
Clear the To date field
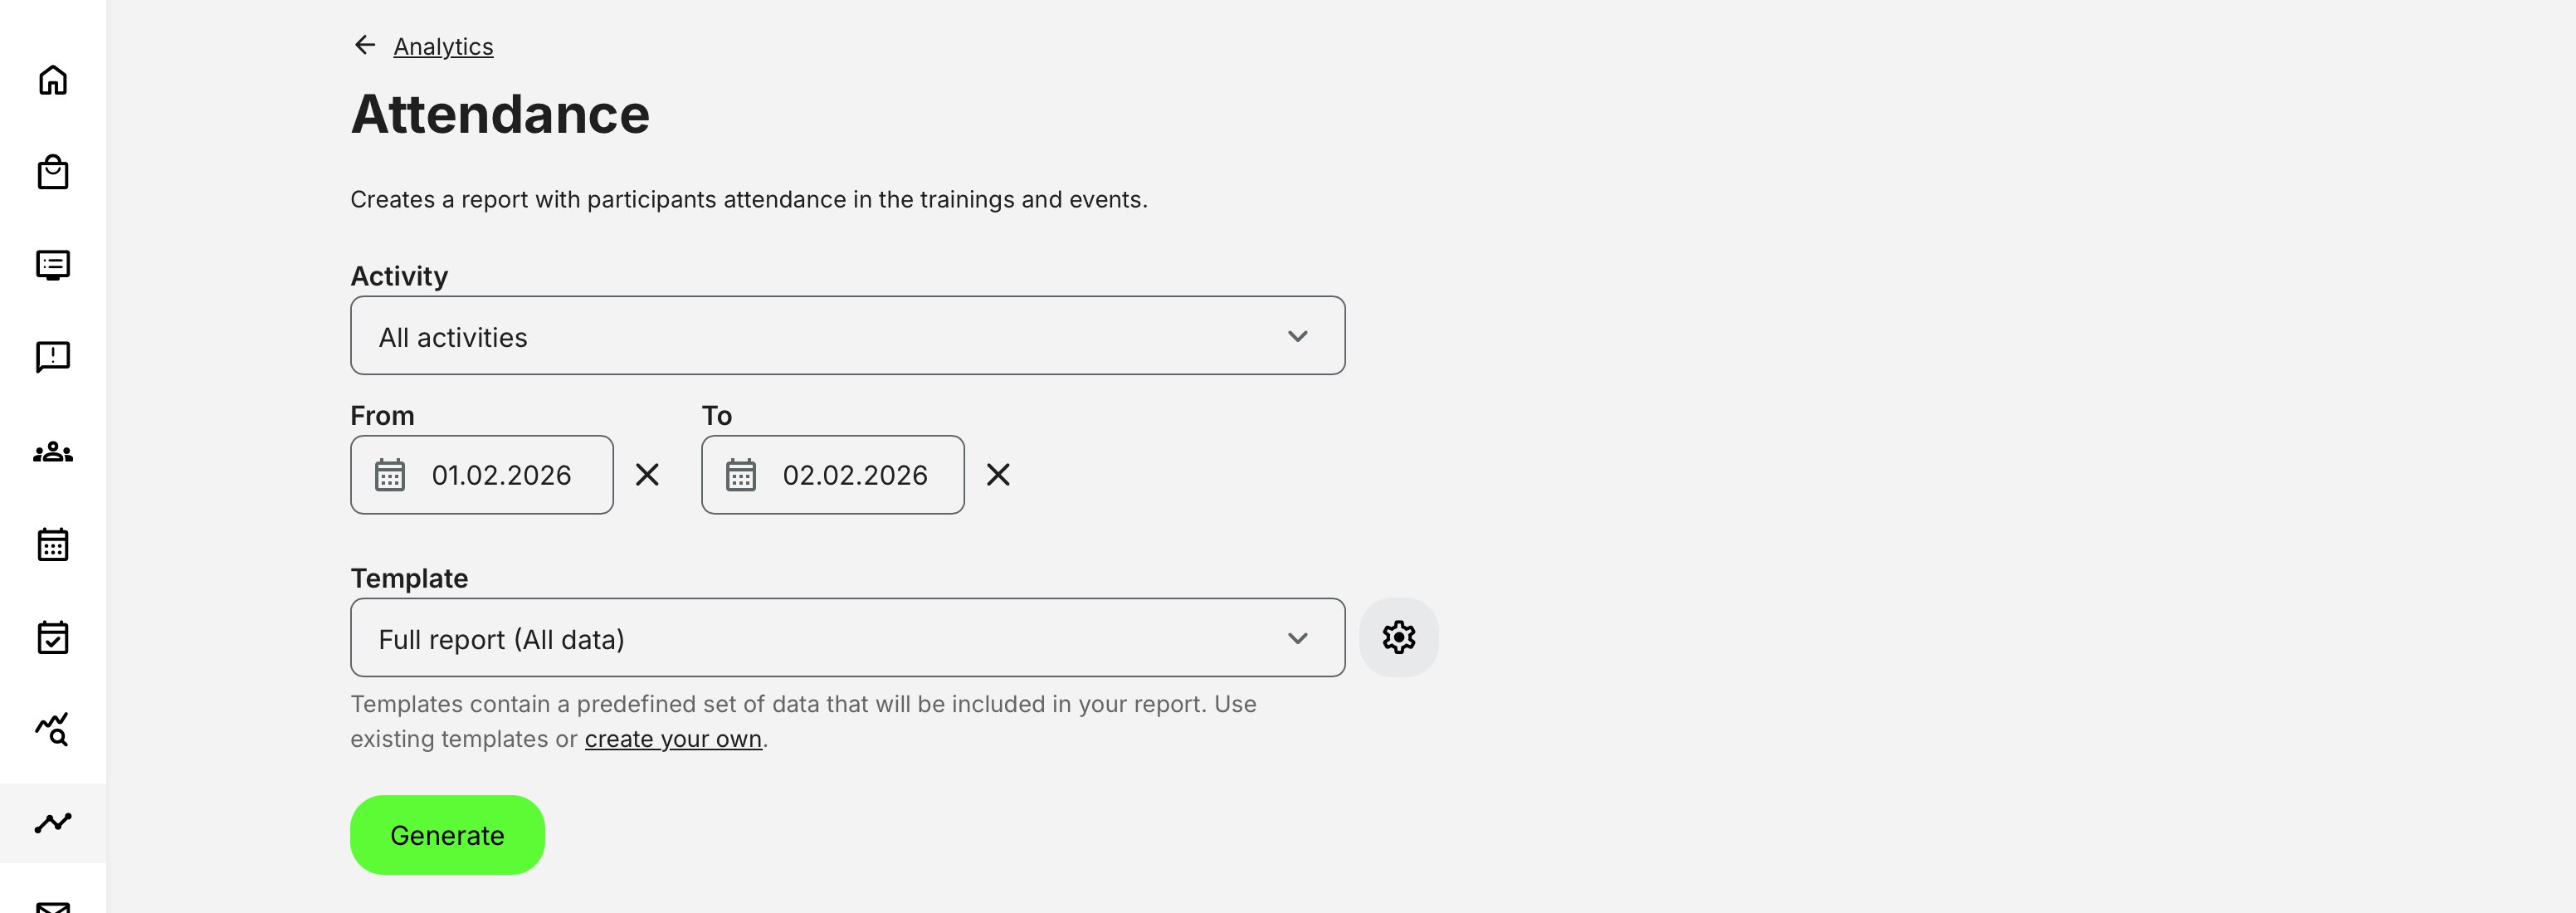click(x=1000, y=475)
